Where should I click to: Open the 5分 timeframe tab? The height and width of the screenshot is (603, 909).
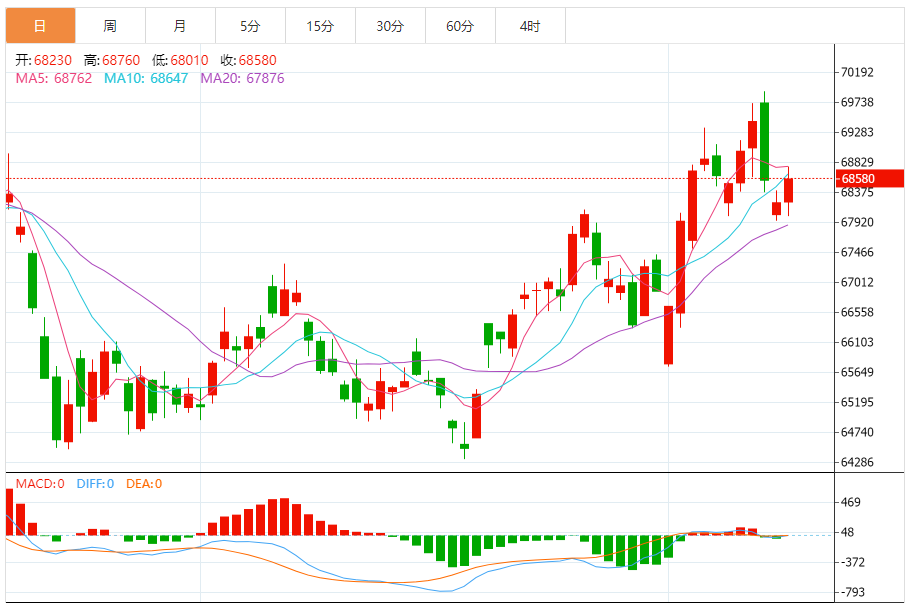(x=250, y=26)
